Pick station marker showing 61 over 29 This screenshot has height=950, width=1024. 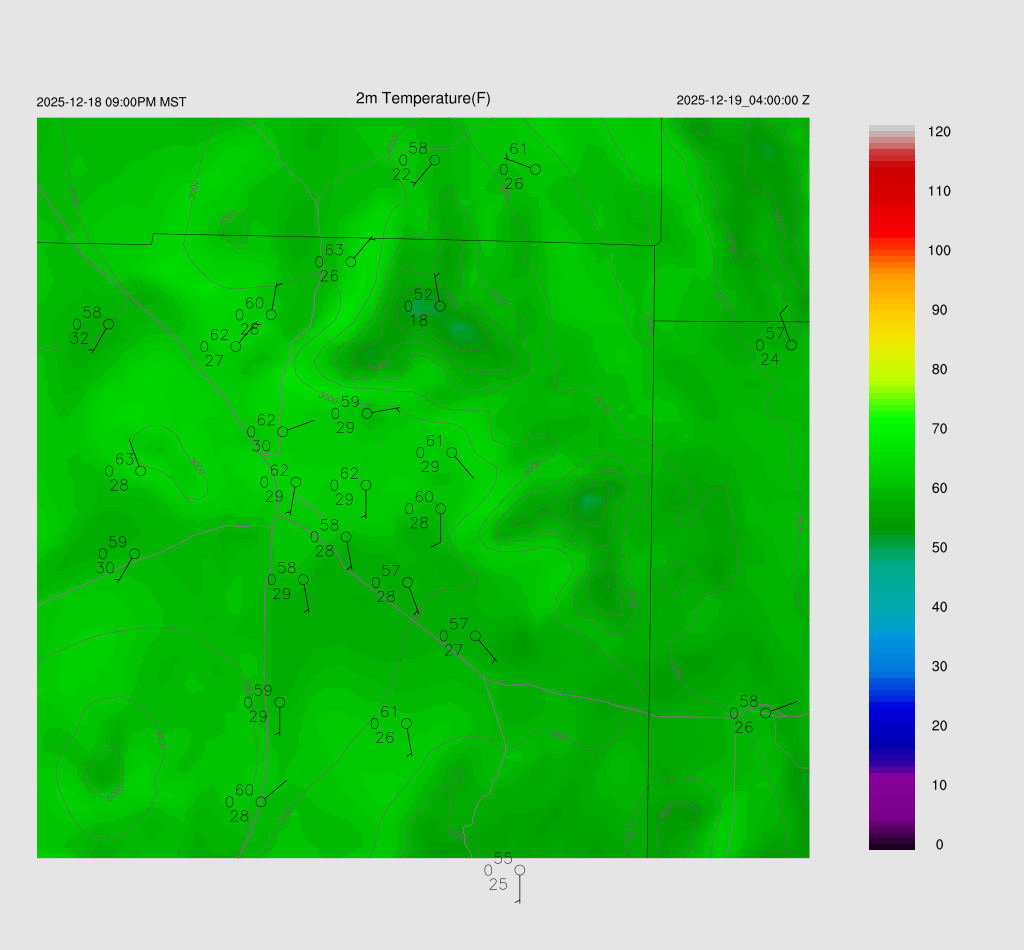(452, 452)
